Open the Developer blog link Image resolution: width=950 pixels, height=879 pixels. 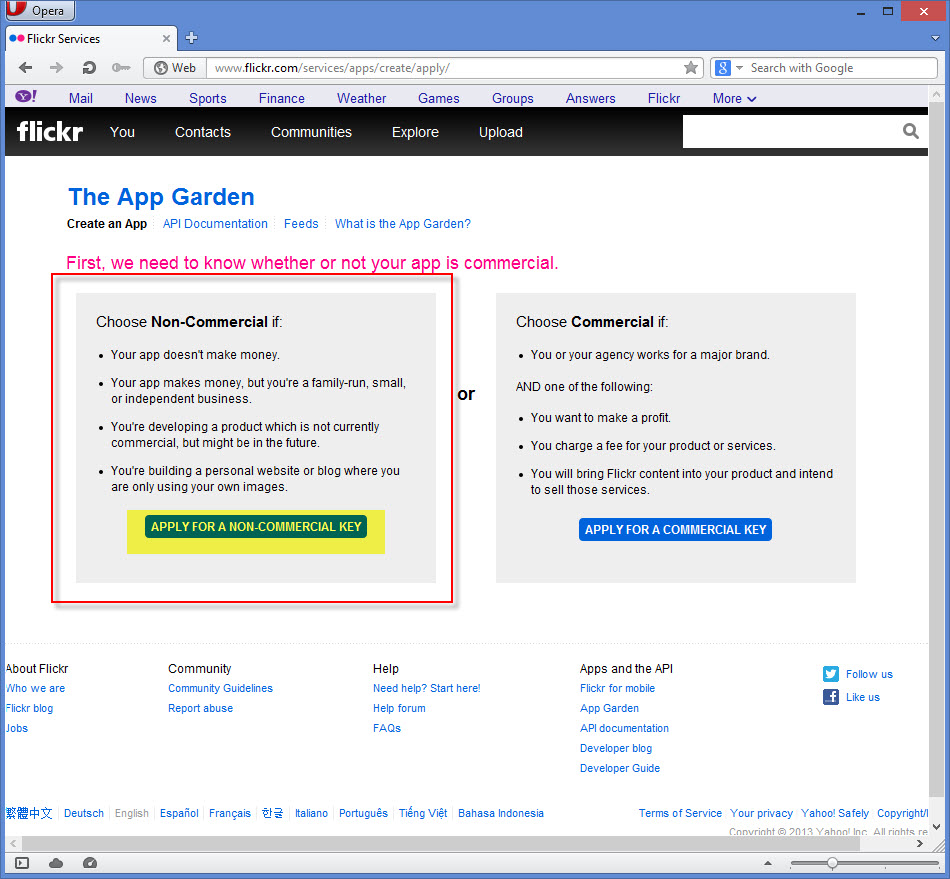616,748
